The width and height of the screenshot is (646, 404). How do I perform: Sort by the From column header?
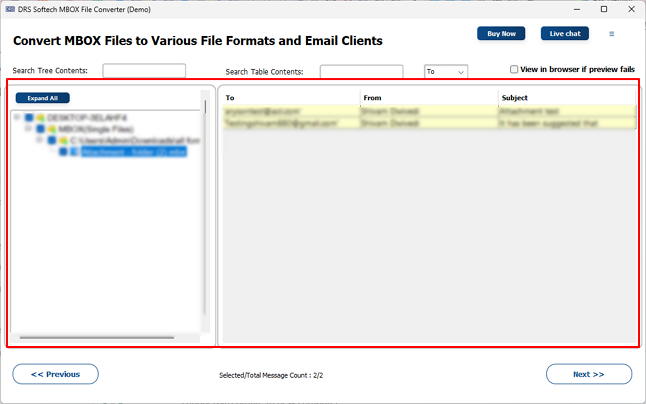tap(429, 98)
